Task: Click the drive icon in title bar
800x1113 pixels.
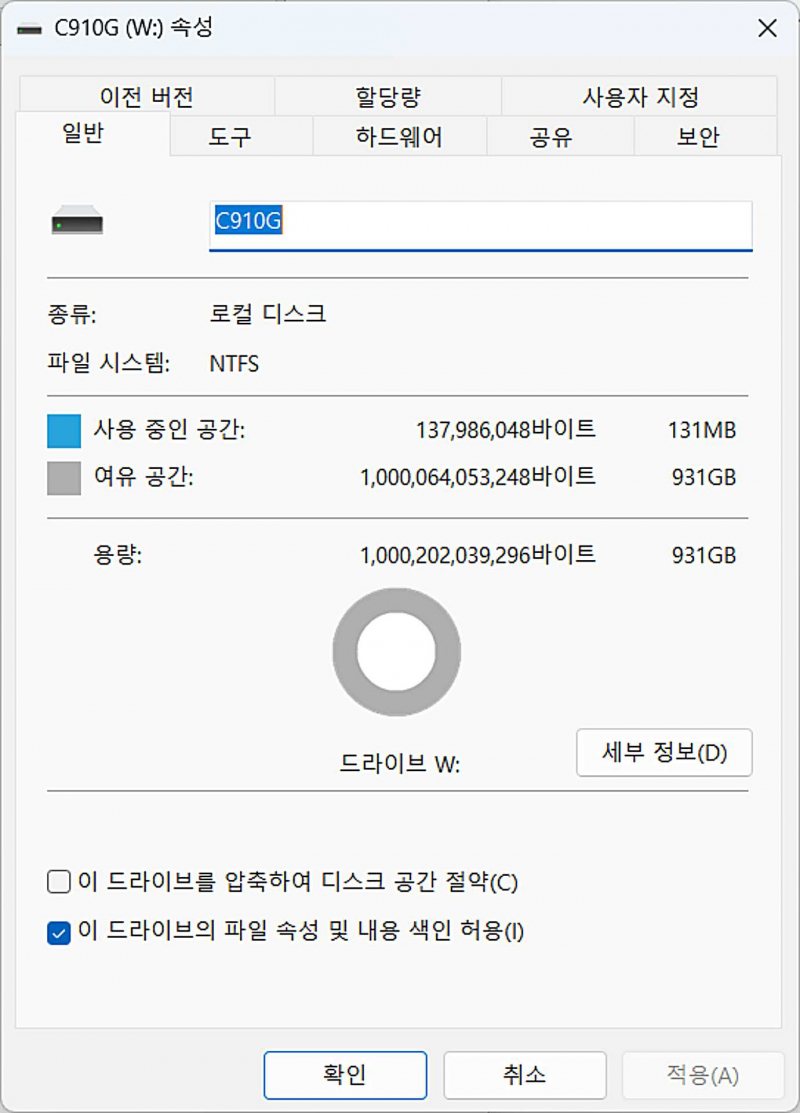Action: [30, 29]
